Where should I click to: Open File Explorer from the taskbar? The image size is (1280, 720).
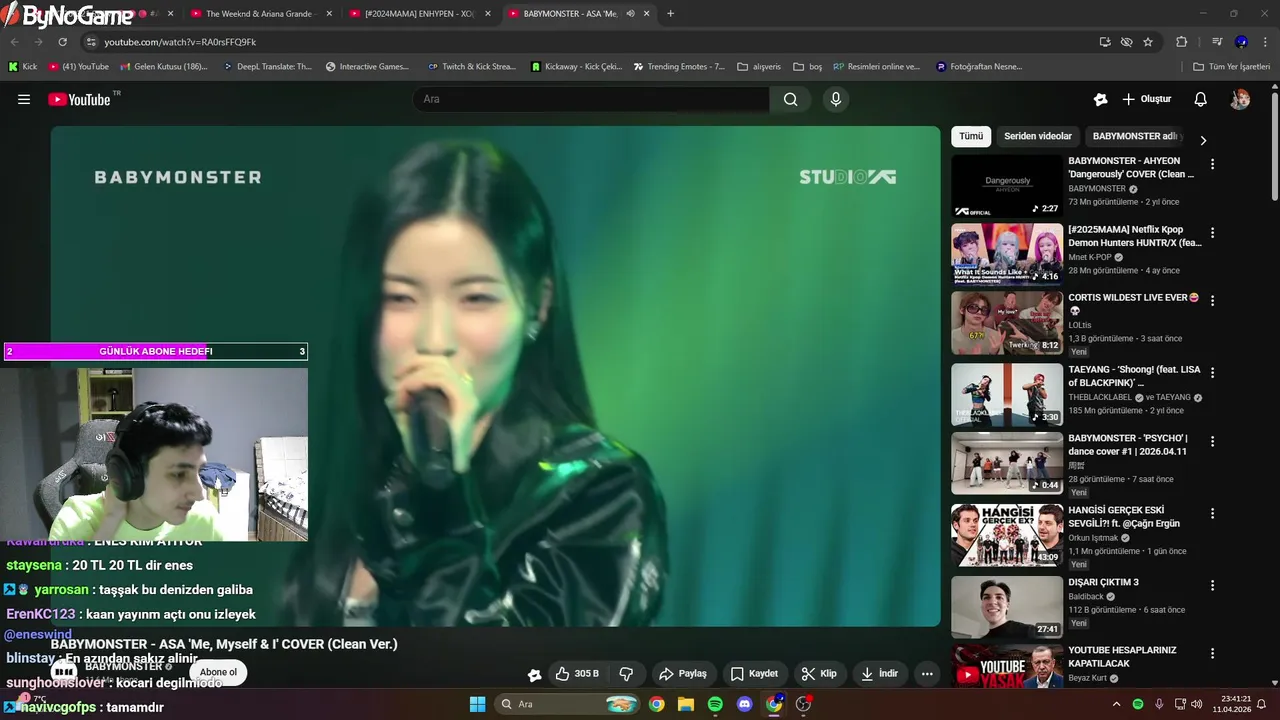686,704
